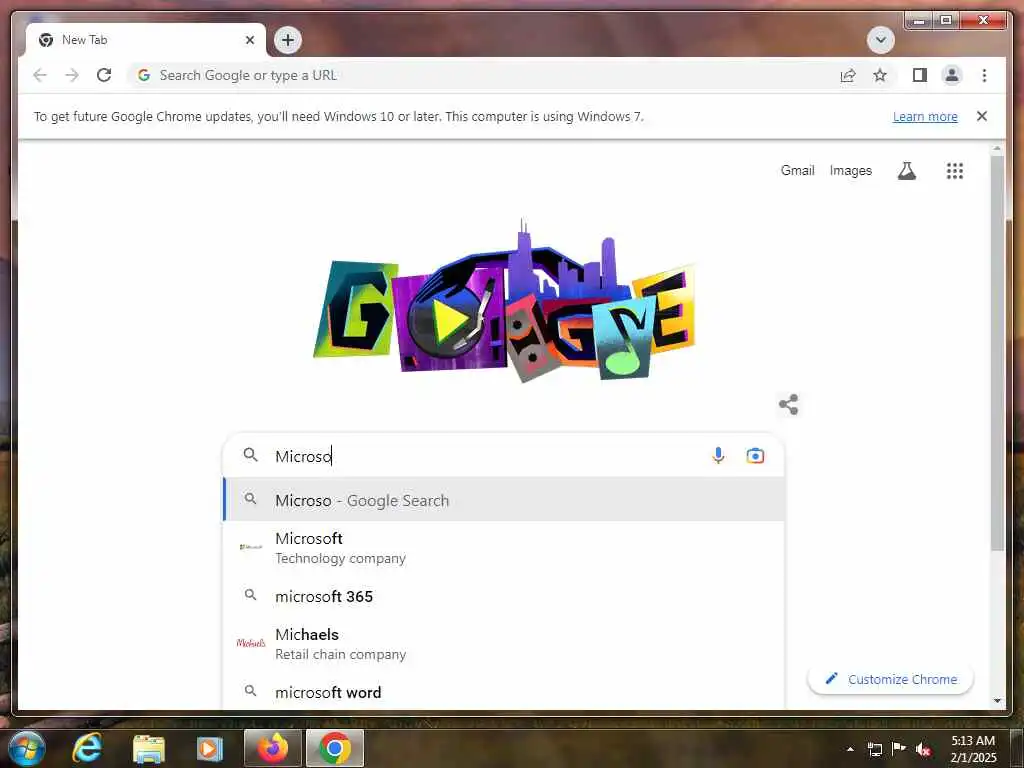Screen dimensions: 1024x768
Task: Open the Google apps grid icon
Action: point(955,170)
